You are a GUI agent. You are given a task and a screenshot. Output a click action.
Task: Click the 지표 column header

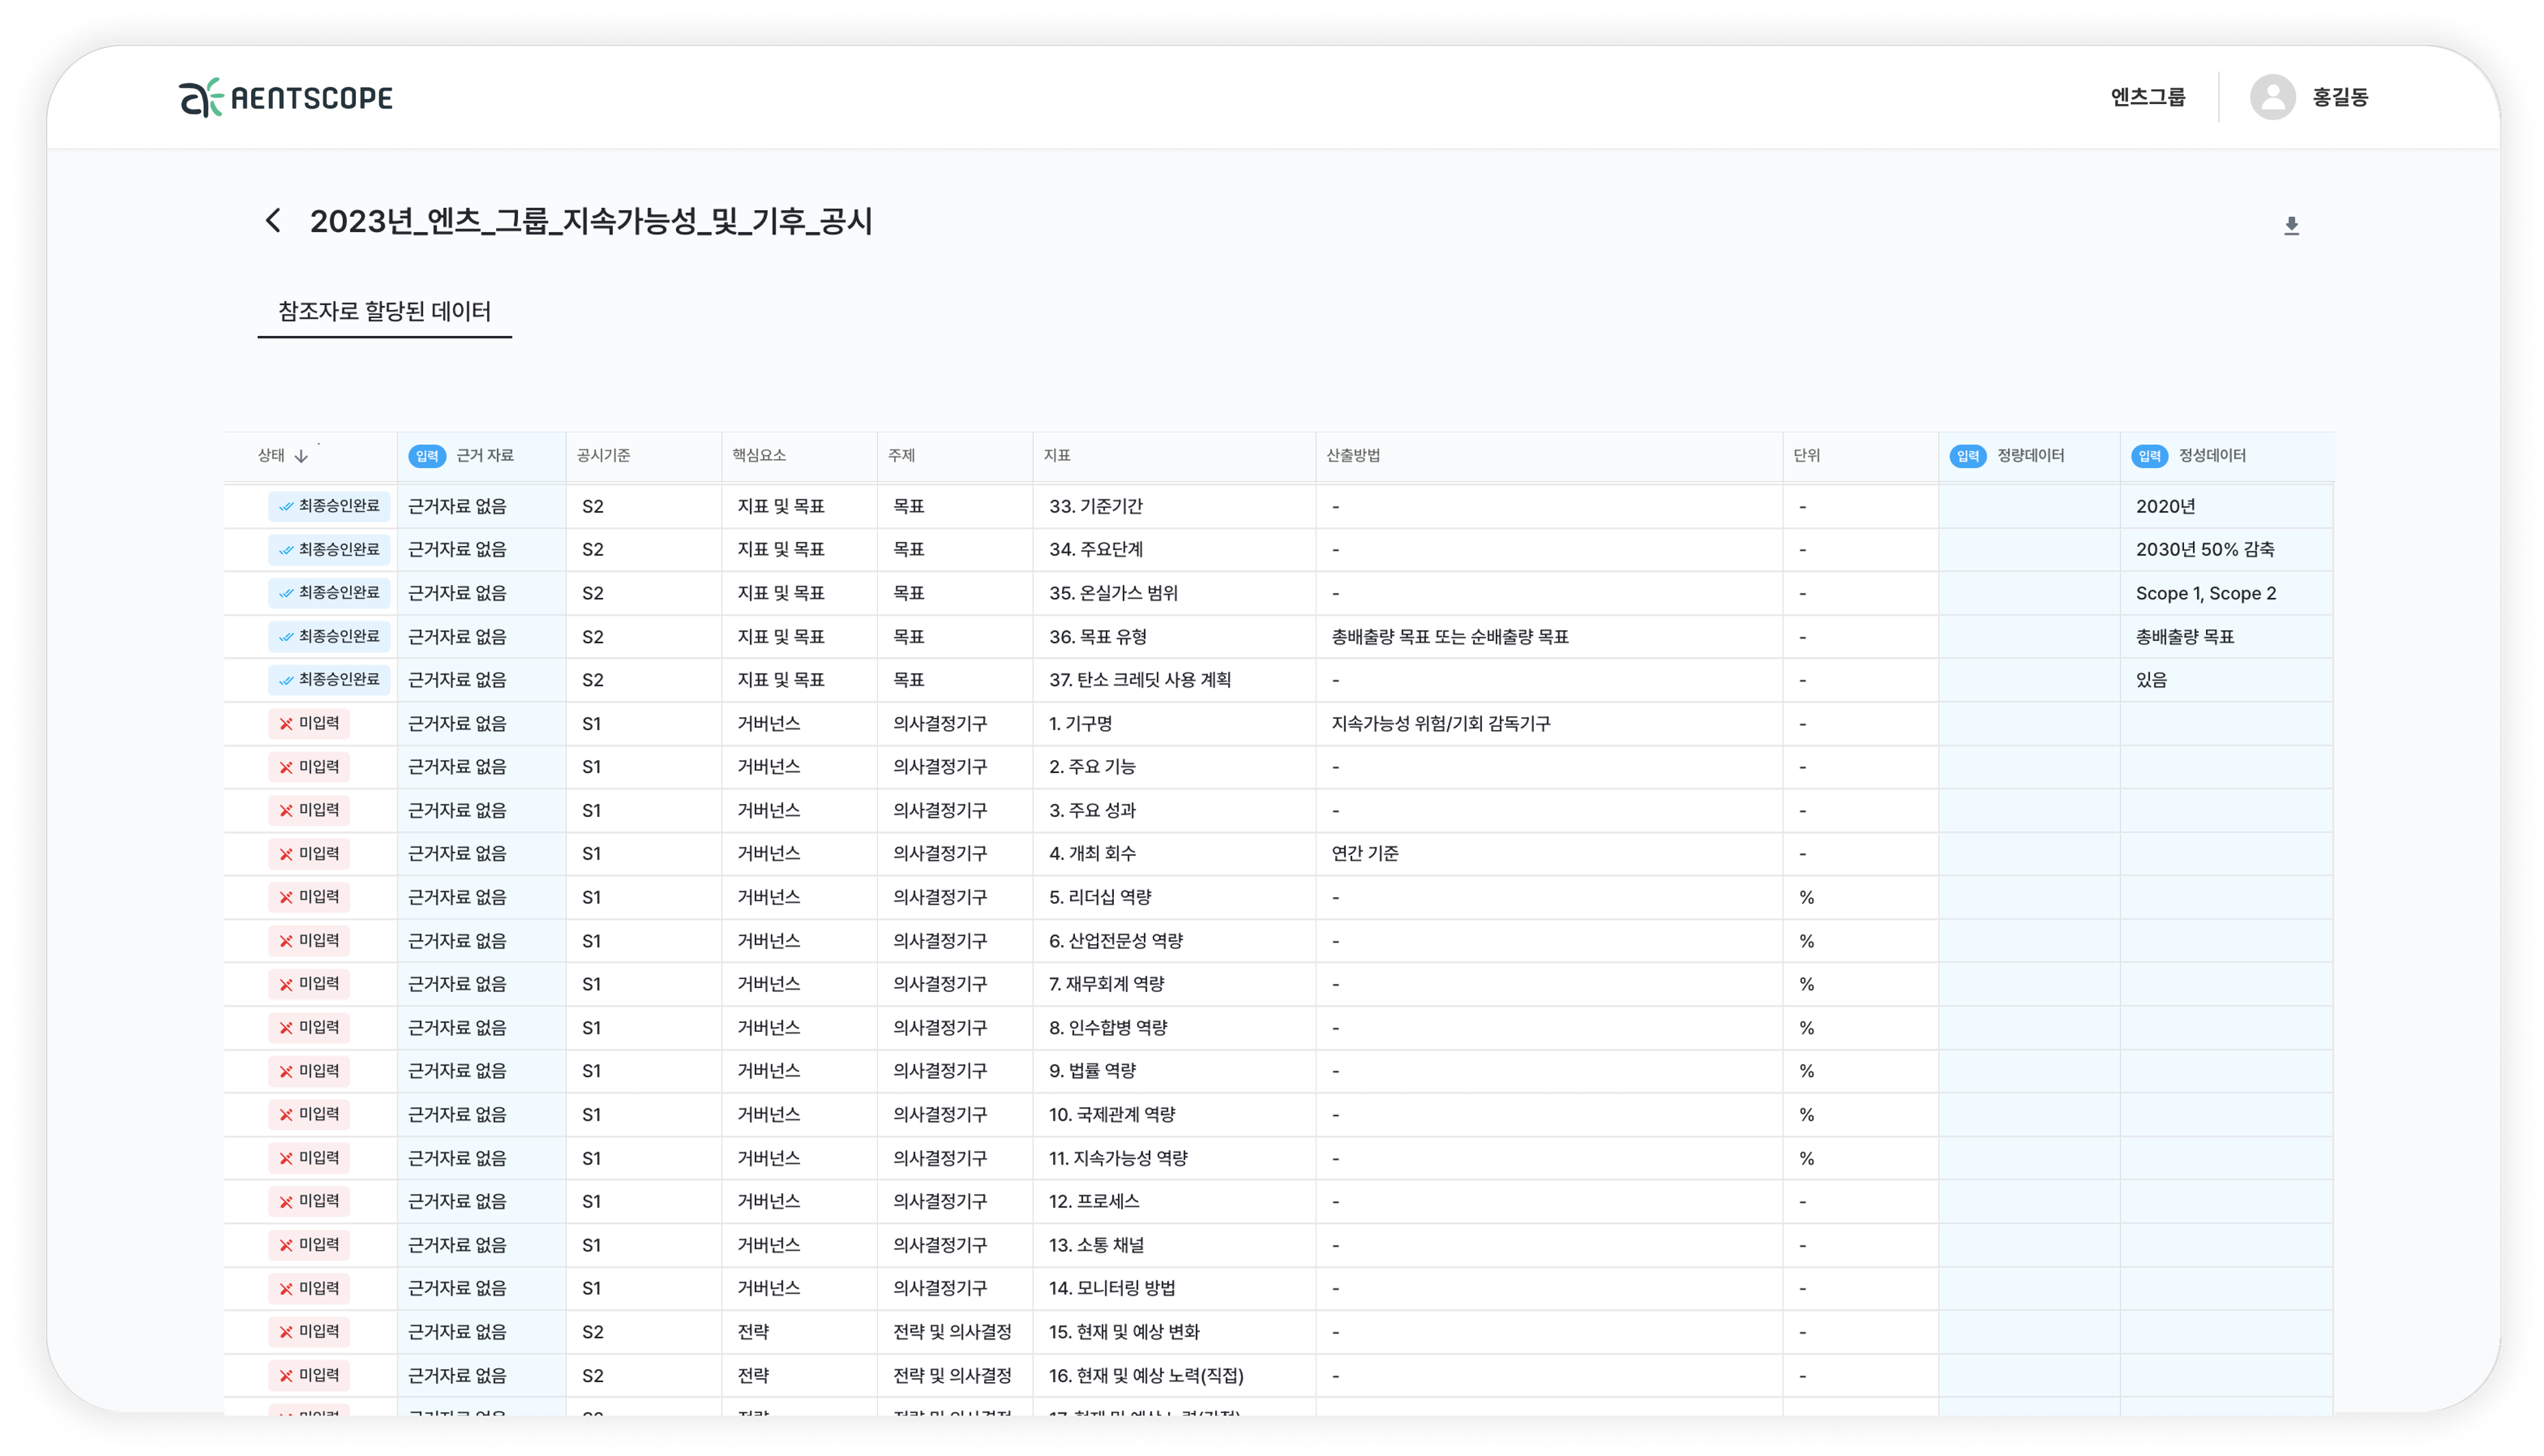click(1057, 456)
